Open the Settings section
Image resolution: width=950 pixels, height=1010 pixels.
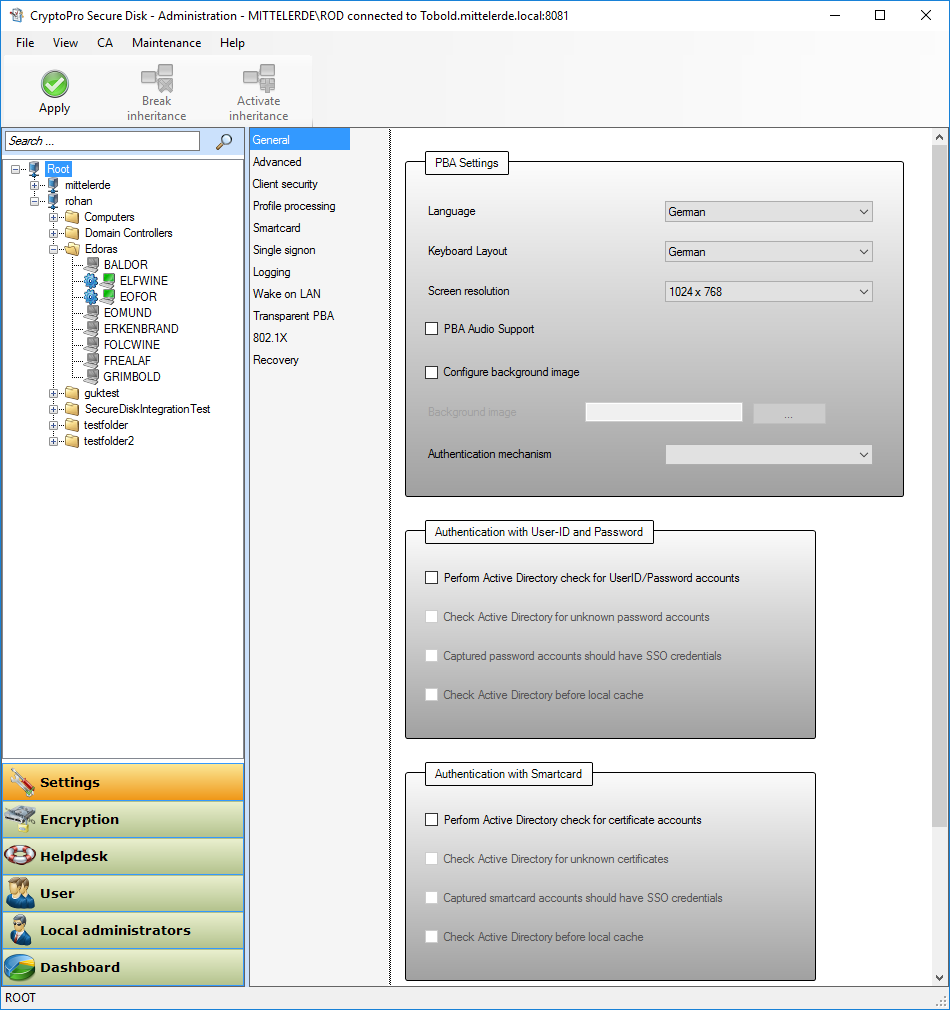point(123,782)
